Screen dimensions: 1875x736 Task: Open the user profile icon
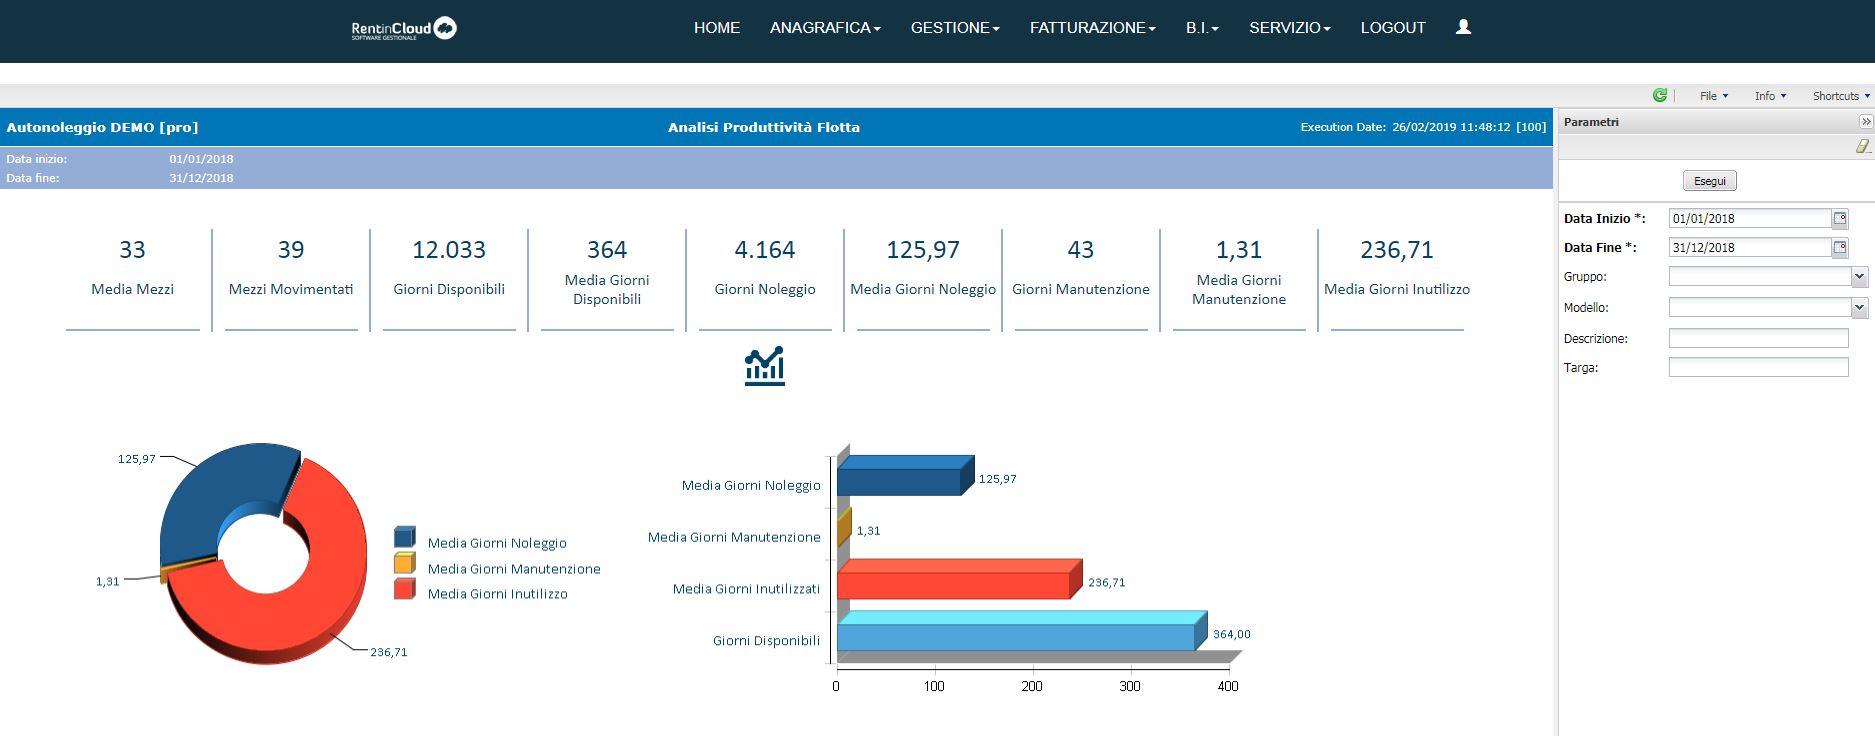[1463, 27]
